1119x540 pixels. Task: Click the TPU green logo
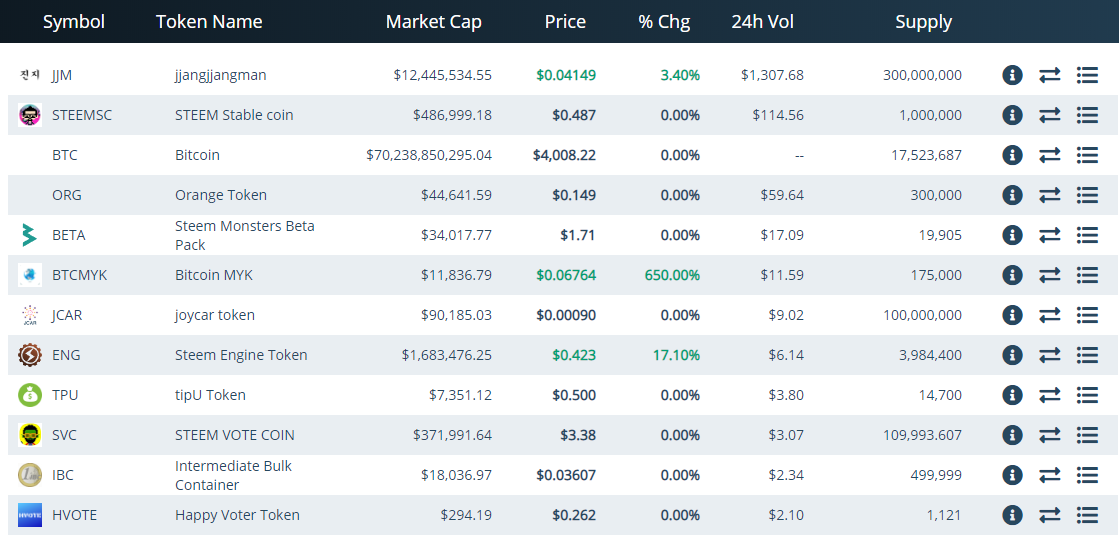pyautogui.click(x=30, y=394)
